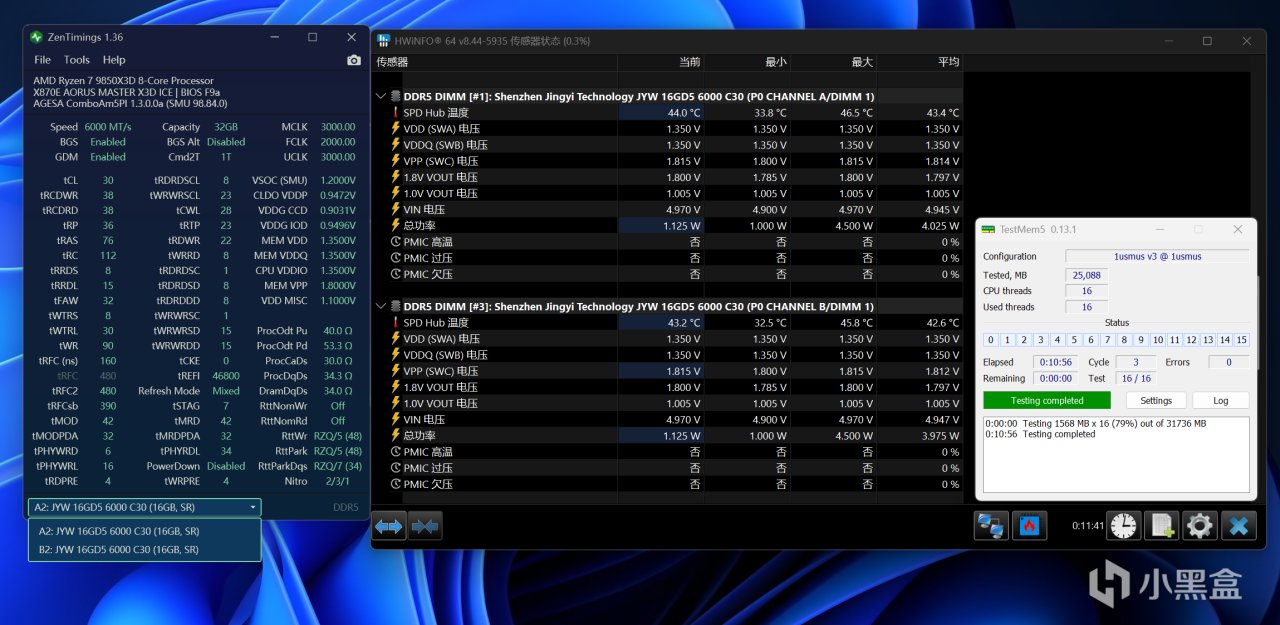Click the green Testing completed progress bar
Image resolution: width=1280 pixels, height=625 pixels.
coord(1046,400)
